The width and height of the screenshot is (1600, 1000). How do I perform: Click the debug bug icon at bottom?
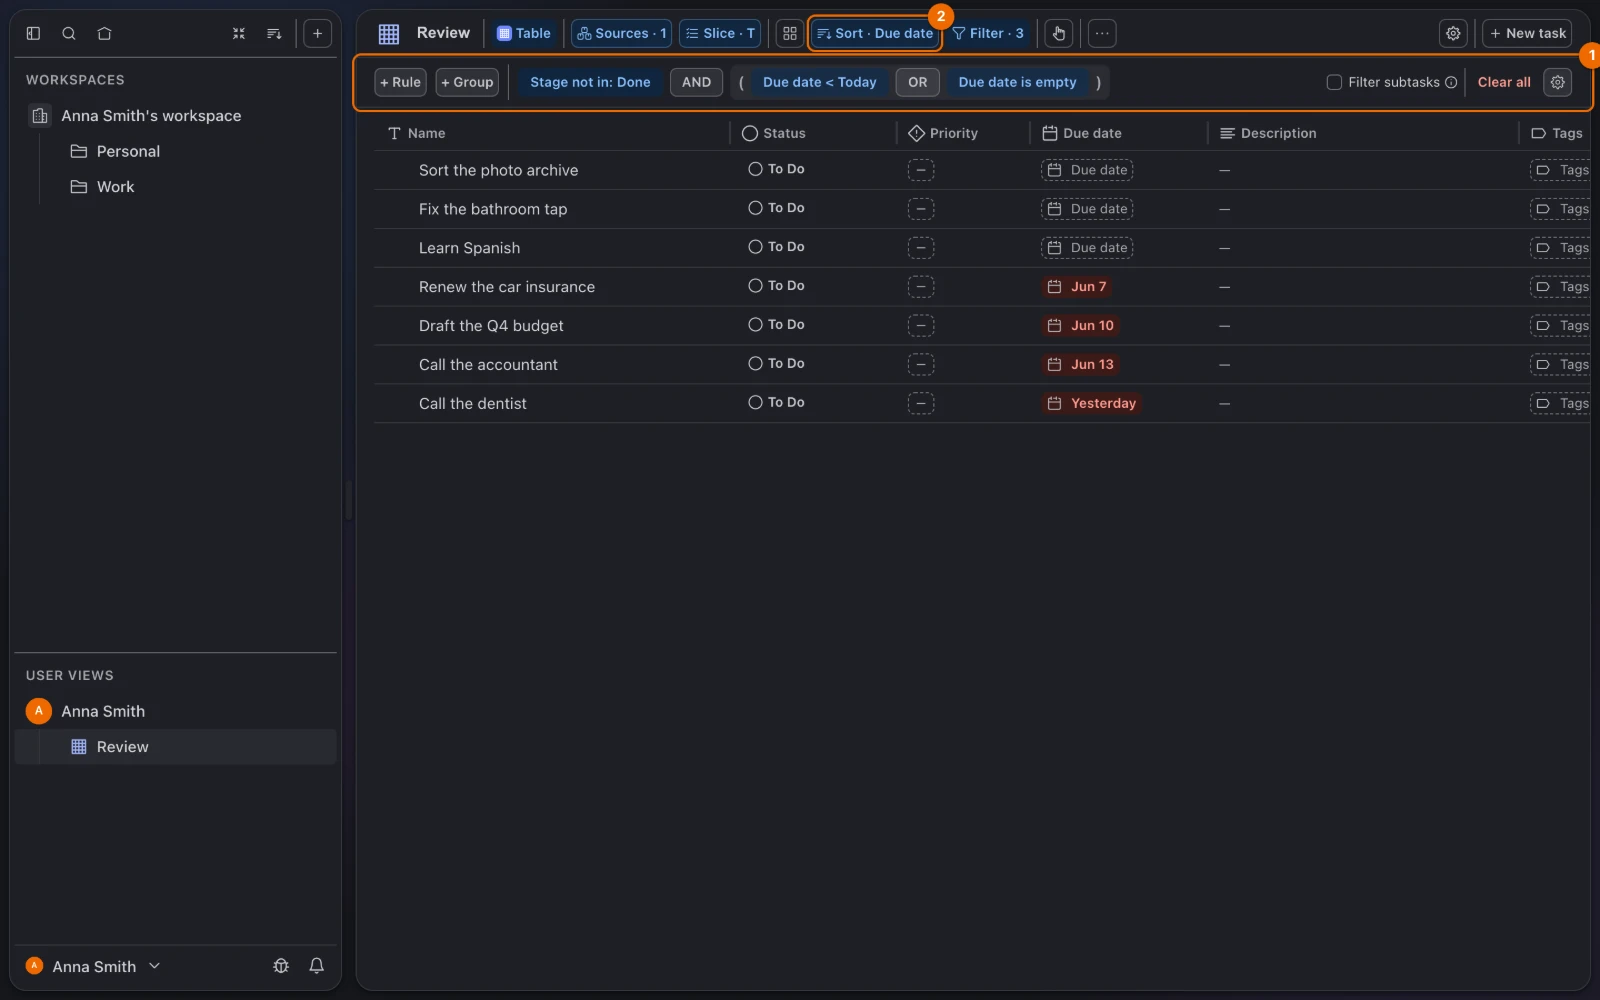coord(281,965)
